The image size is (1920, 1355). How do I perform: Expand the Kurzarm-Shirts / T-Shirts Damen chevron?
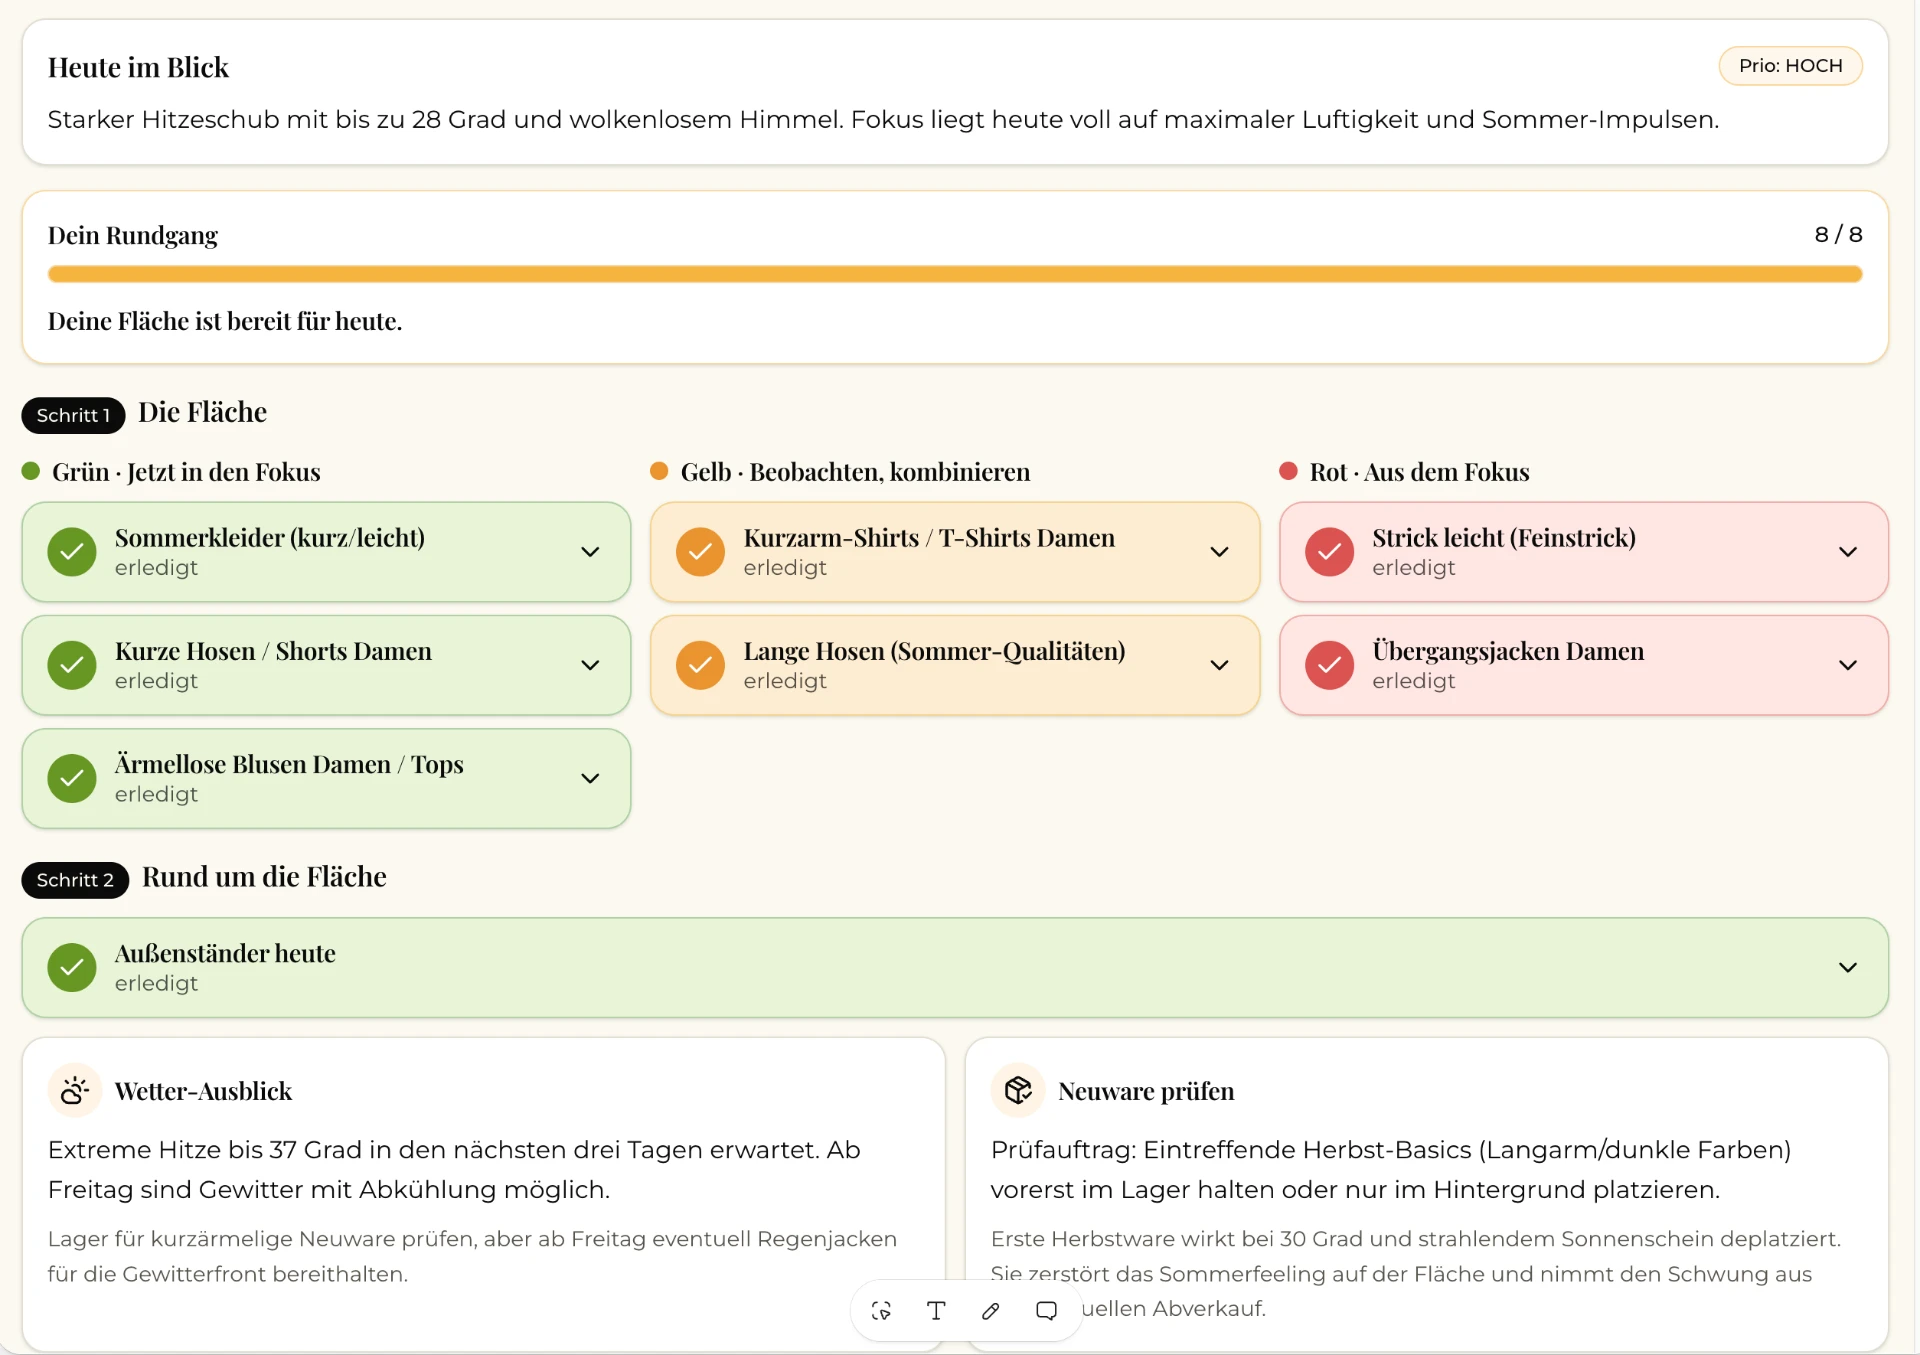[1219, 552]
